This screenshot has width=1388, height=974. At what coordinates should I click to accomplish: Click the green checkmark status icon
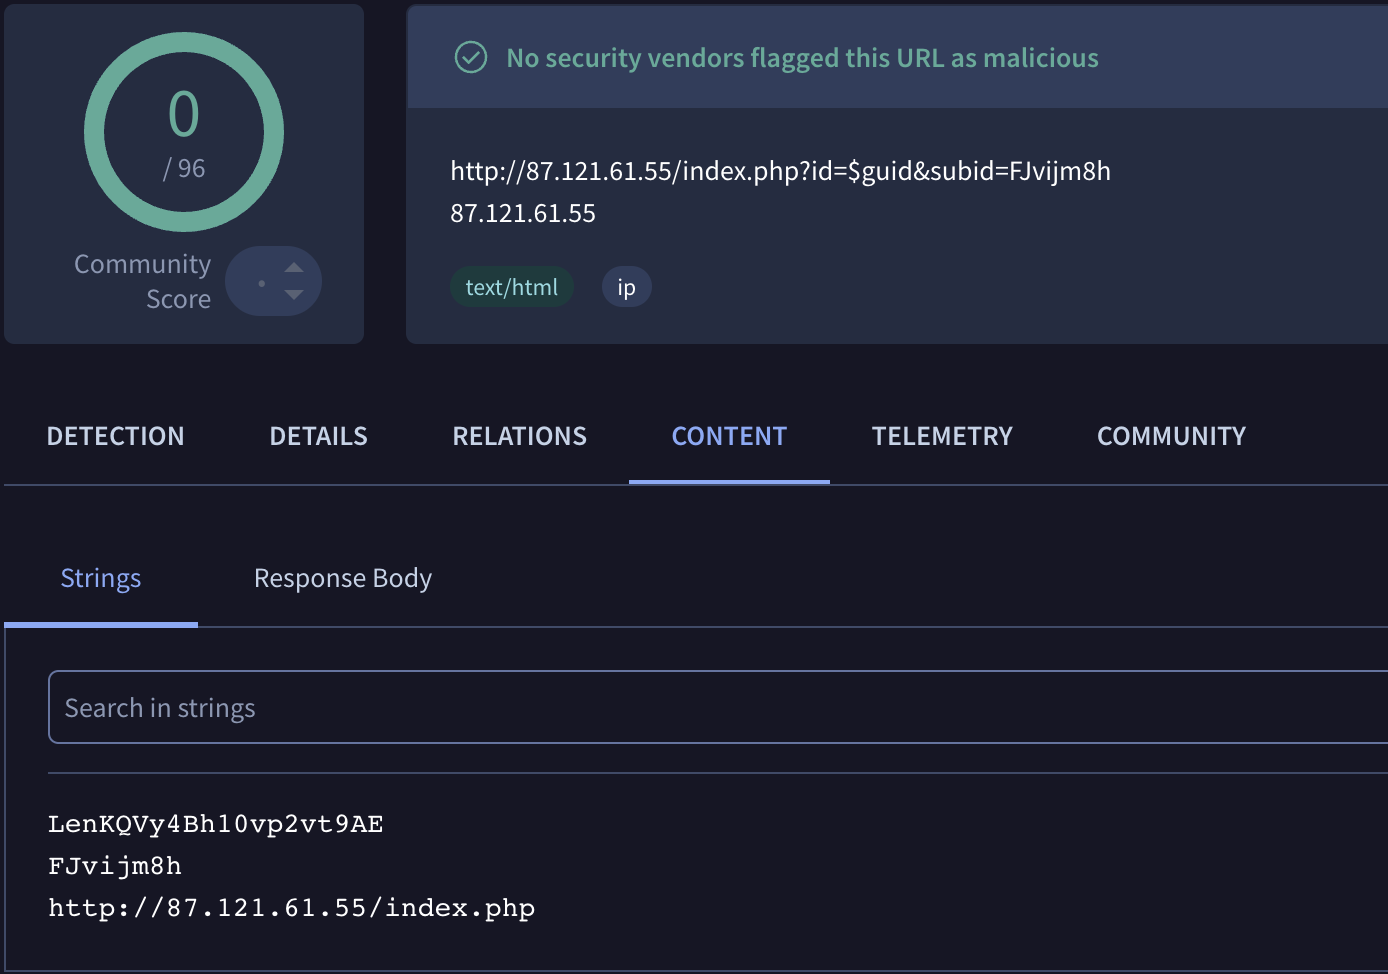471,58
